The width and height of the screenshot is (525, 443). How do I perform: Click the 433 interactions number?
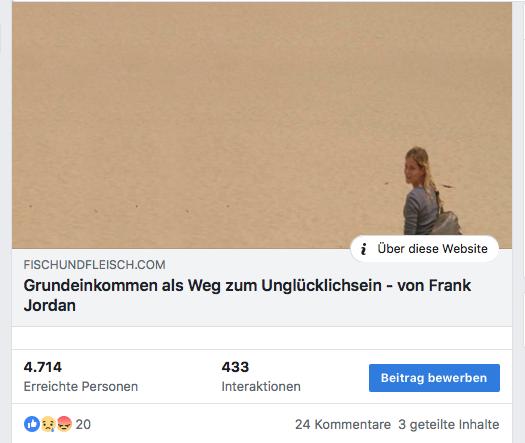[235, 367]
